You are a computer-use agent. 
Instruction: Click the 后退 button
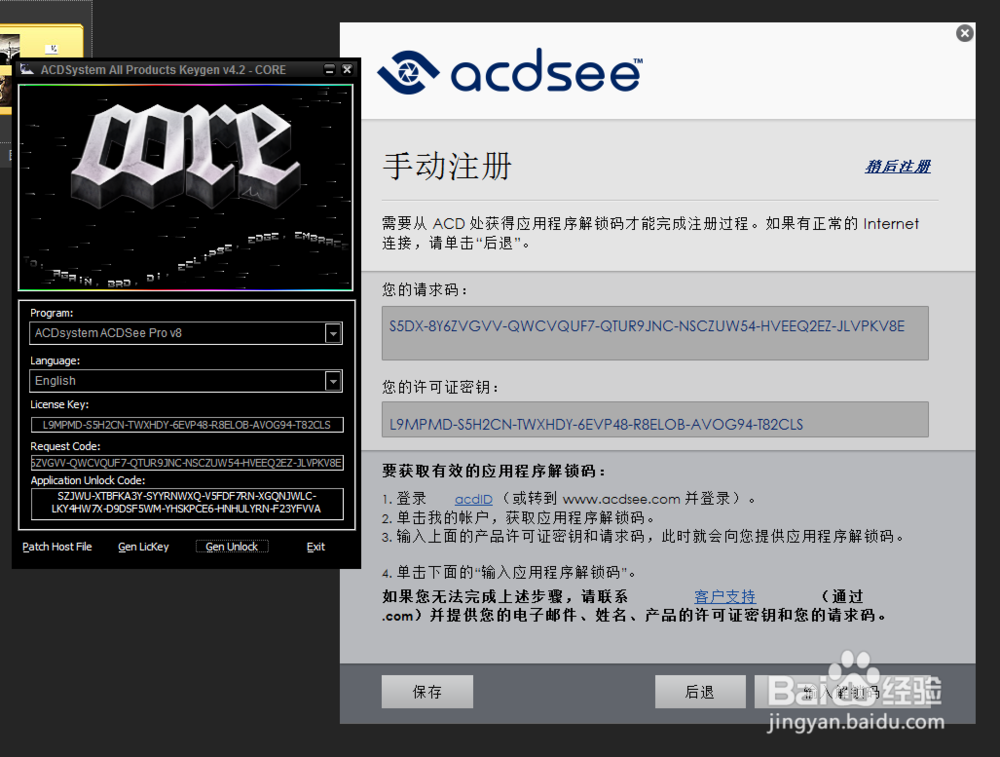[x=700, y=691]
